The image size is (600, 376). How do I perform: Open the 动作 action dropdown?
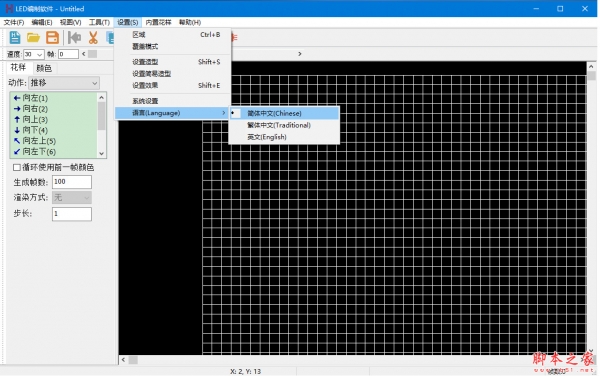point(64,83)
